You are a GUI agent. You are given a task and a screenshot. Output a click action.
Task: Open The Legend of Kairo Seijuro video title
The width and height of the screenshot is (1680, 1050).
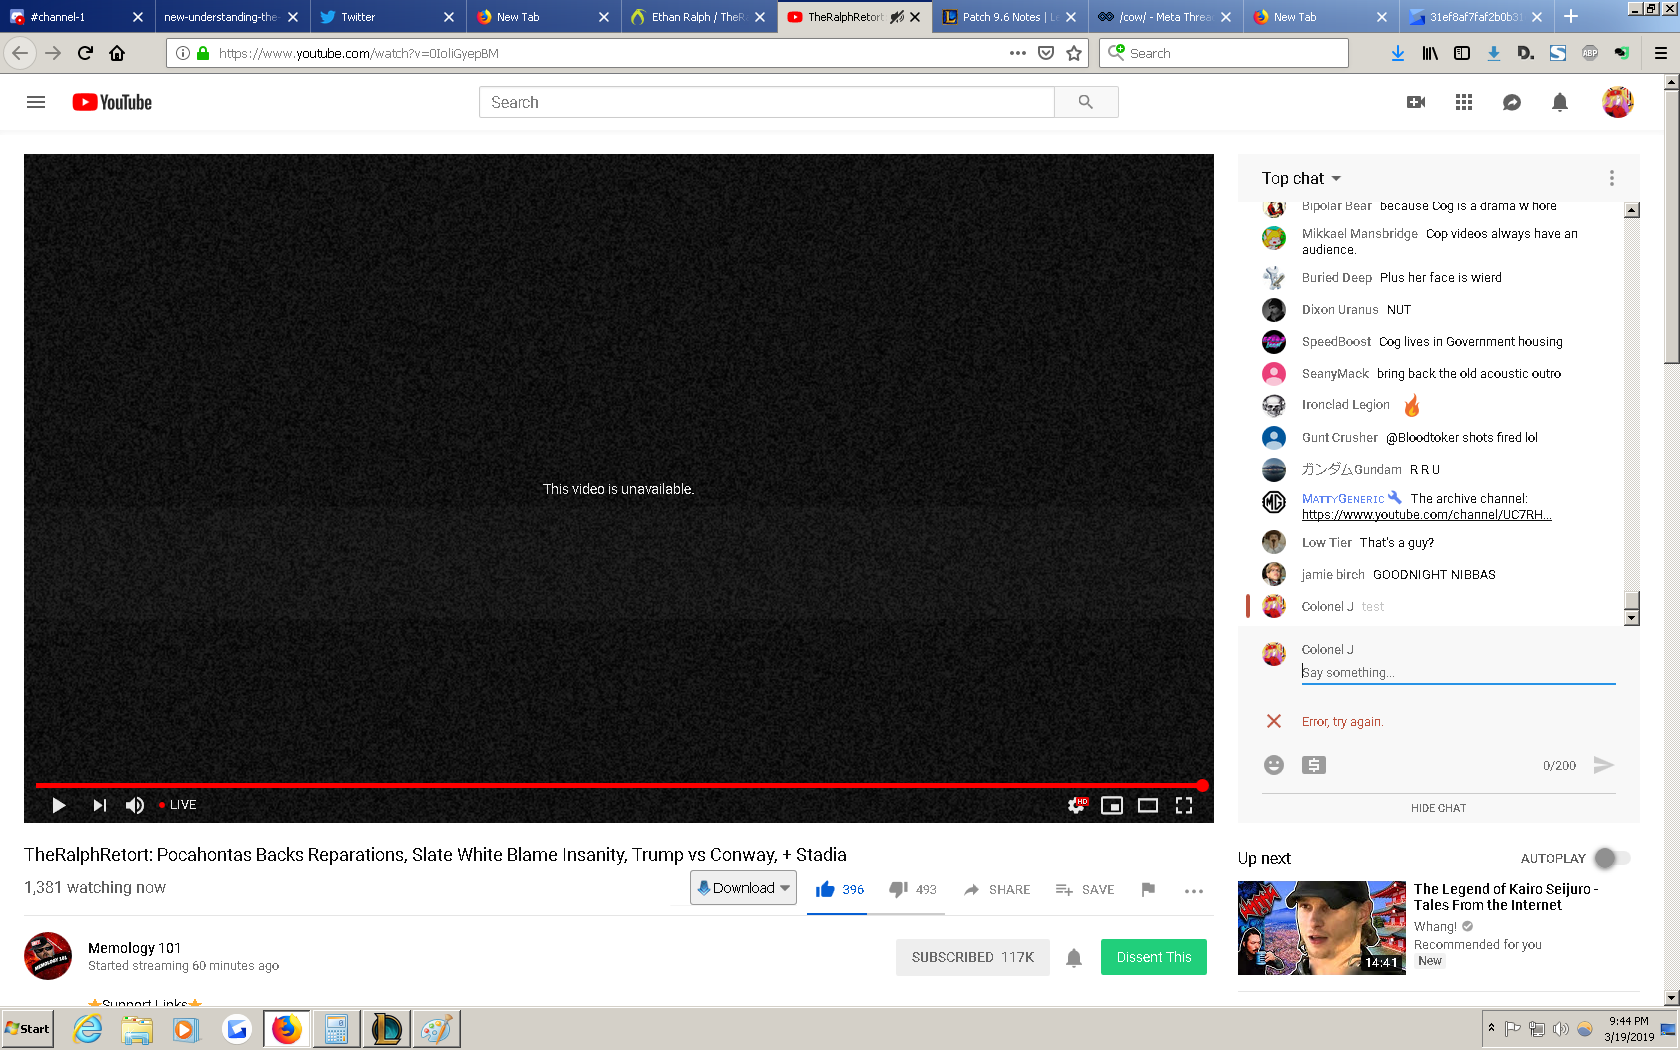pos(1505,897)
